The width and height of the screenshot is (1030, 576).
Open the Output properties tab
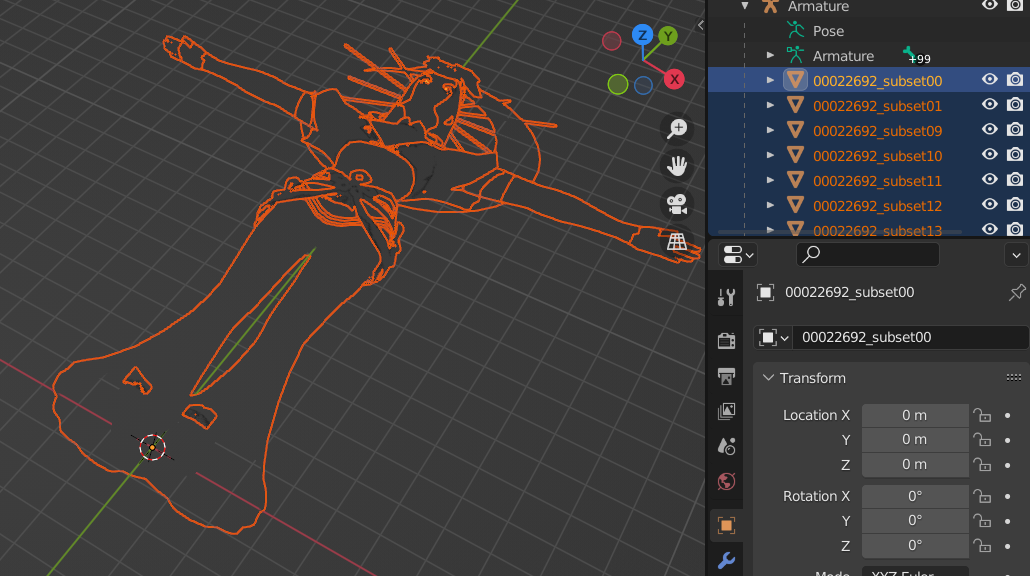tap(727, 376)
